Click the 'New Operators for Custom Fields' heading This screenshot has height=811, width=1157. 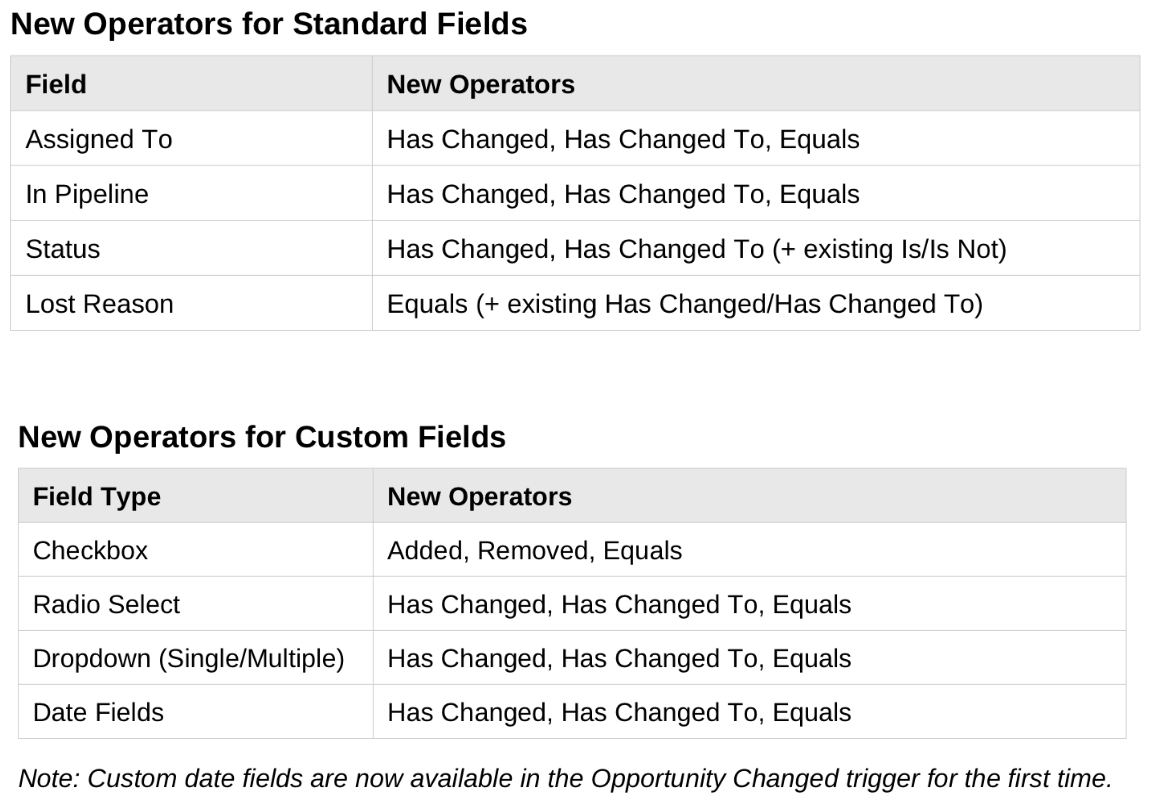(x=262, y=437)
